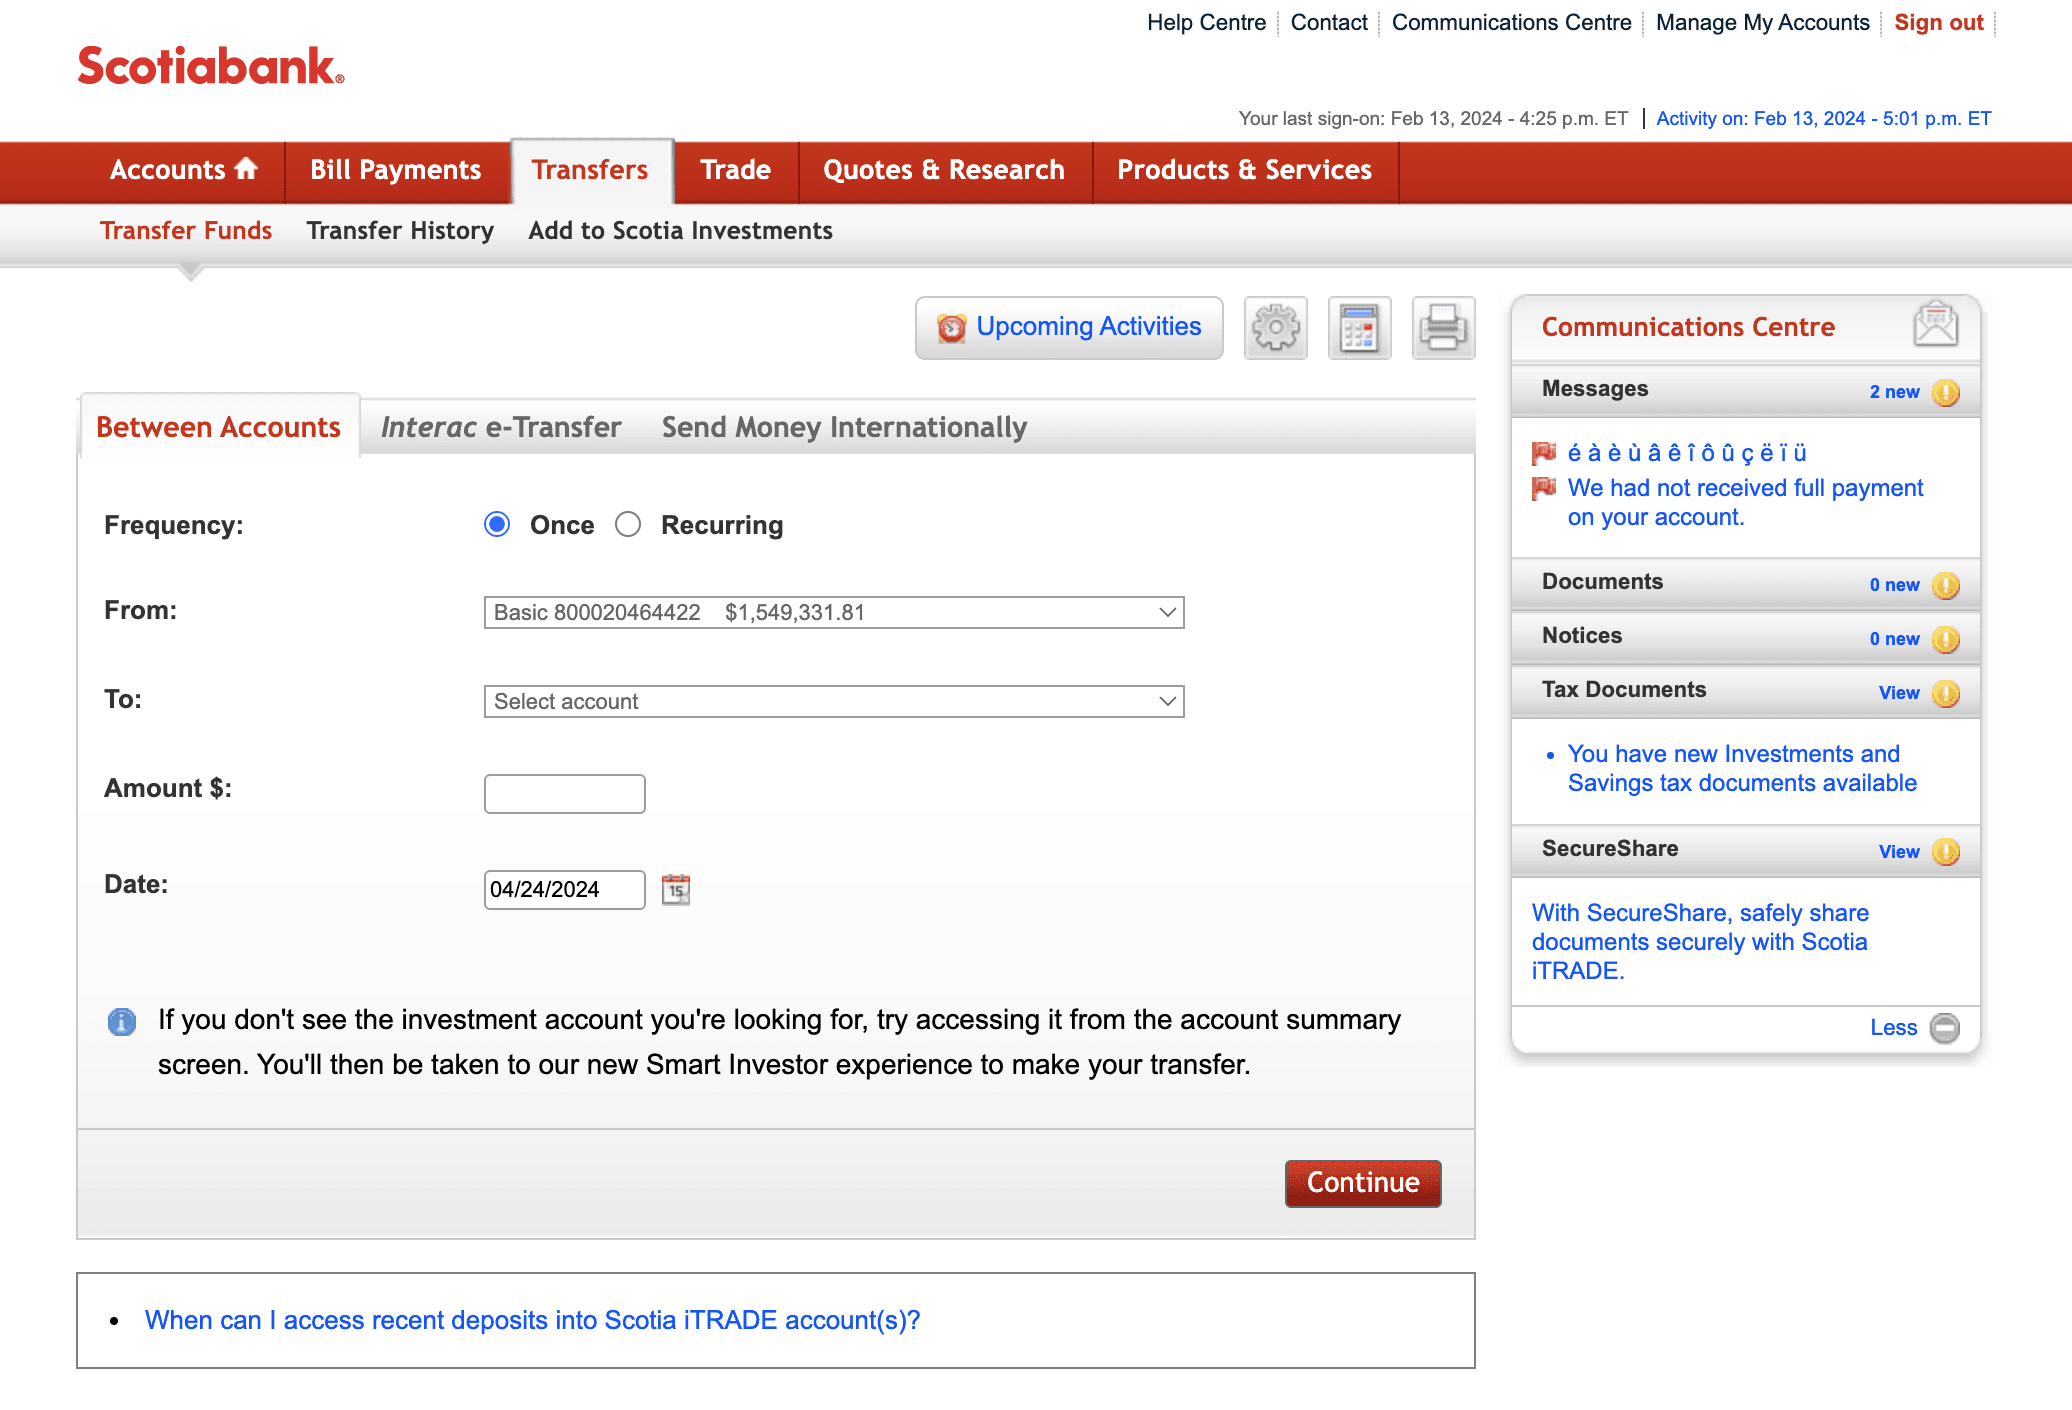Click the printer icon
This screenshot has height=1410, width=2072.
pyautogui.click(x=1443, y=327)
